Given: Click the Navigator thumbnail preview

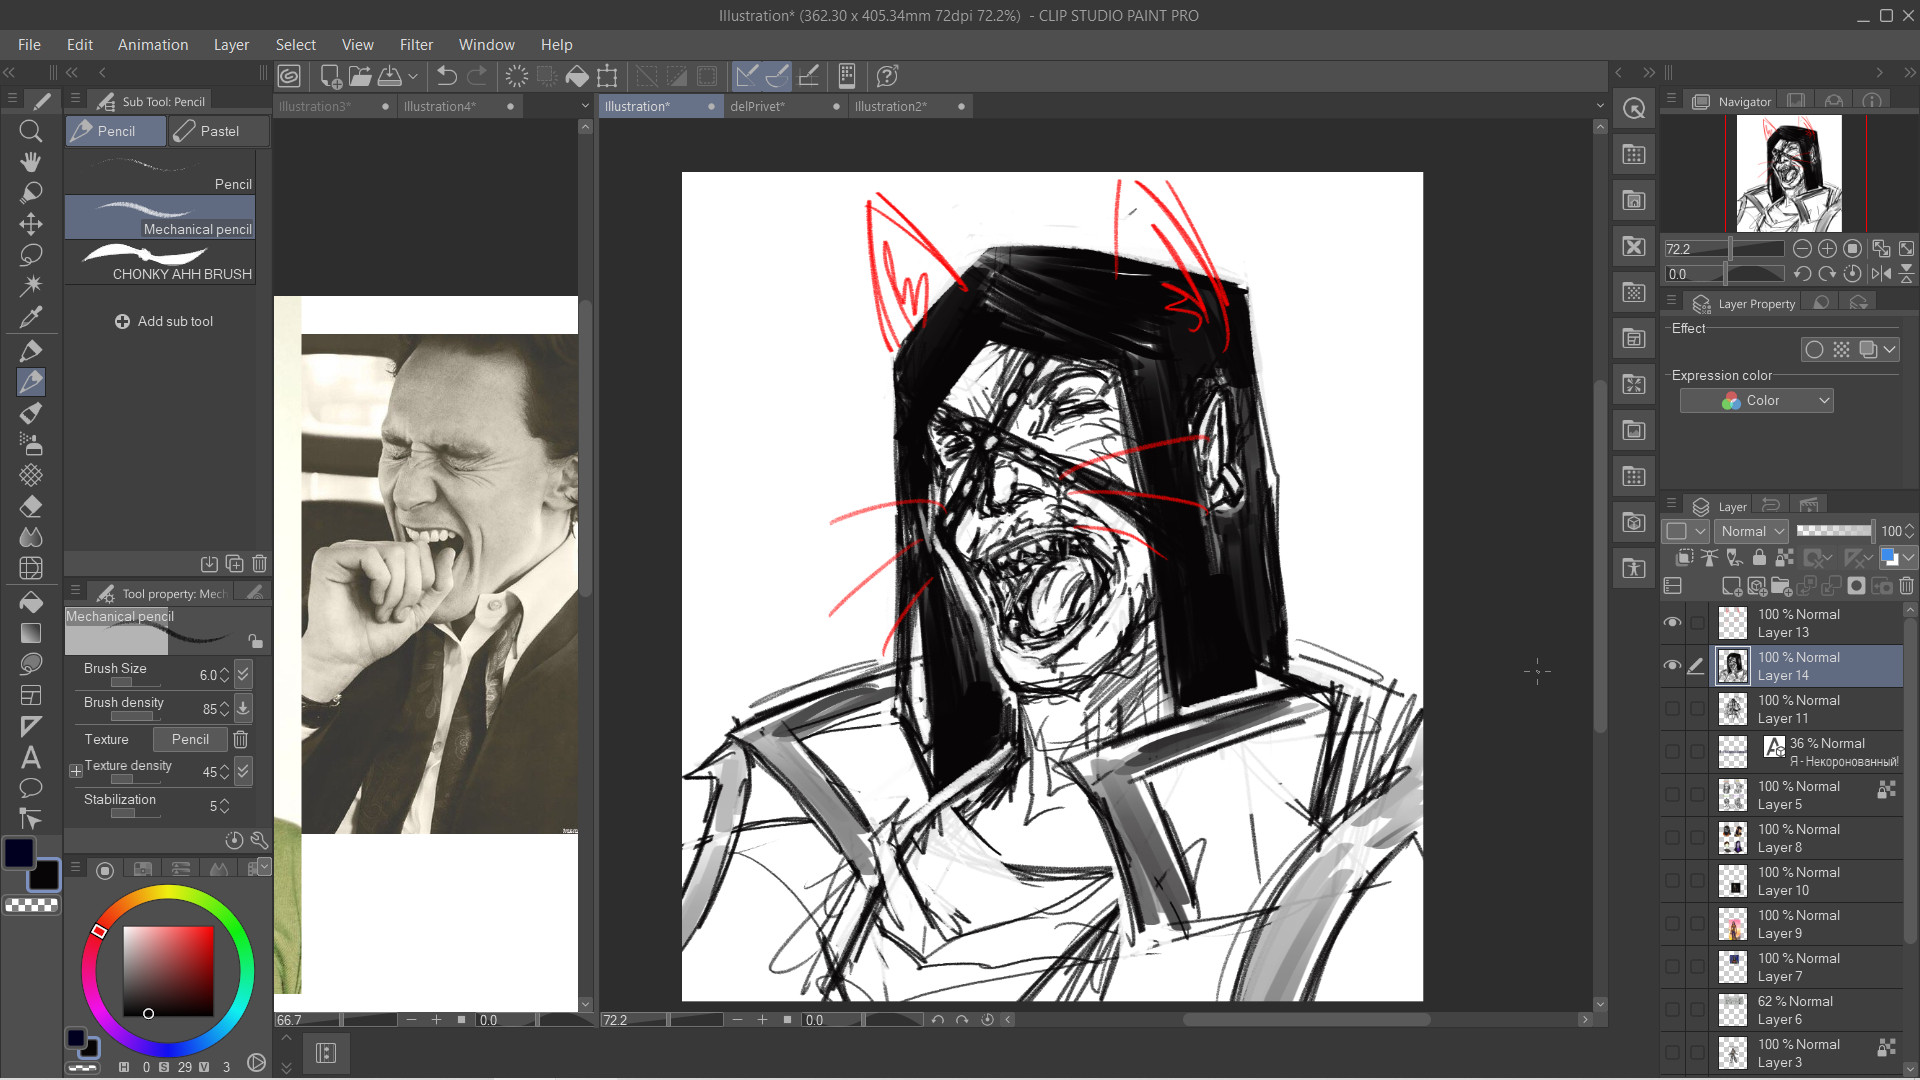Looking at the screenshot, I should 1789,174.
